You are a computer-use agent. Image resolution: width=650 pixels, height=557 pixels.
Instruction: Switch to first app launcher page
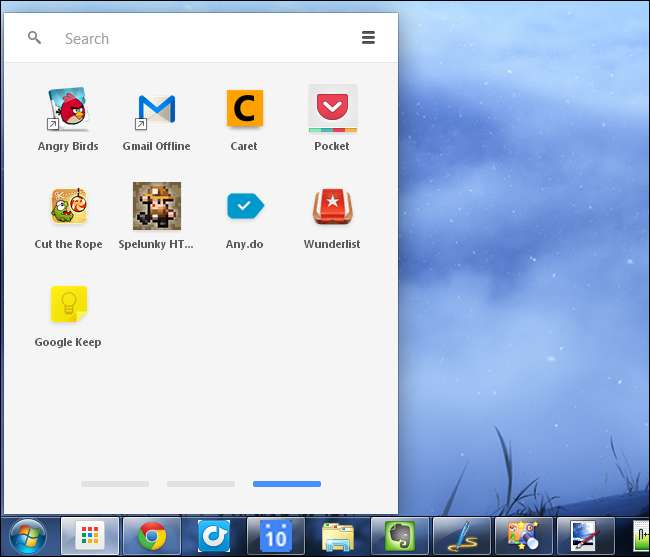pyautogui.click(x=115, y=484)
